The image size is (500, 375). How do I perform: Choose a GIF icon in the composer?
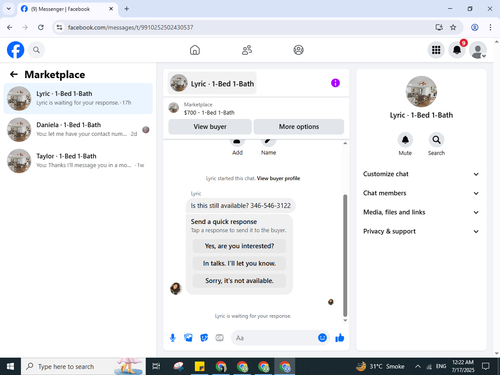[x=219, y=338]
